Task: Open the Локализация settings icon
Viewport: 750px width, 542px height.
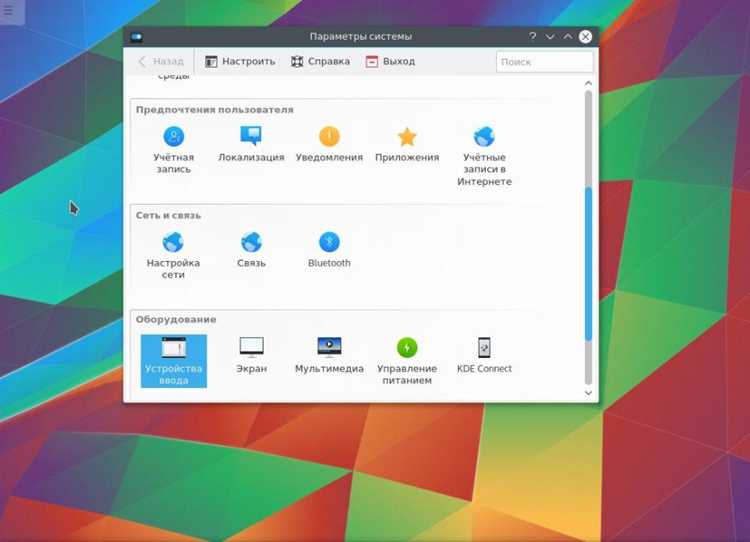Action: 251,144
